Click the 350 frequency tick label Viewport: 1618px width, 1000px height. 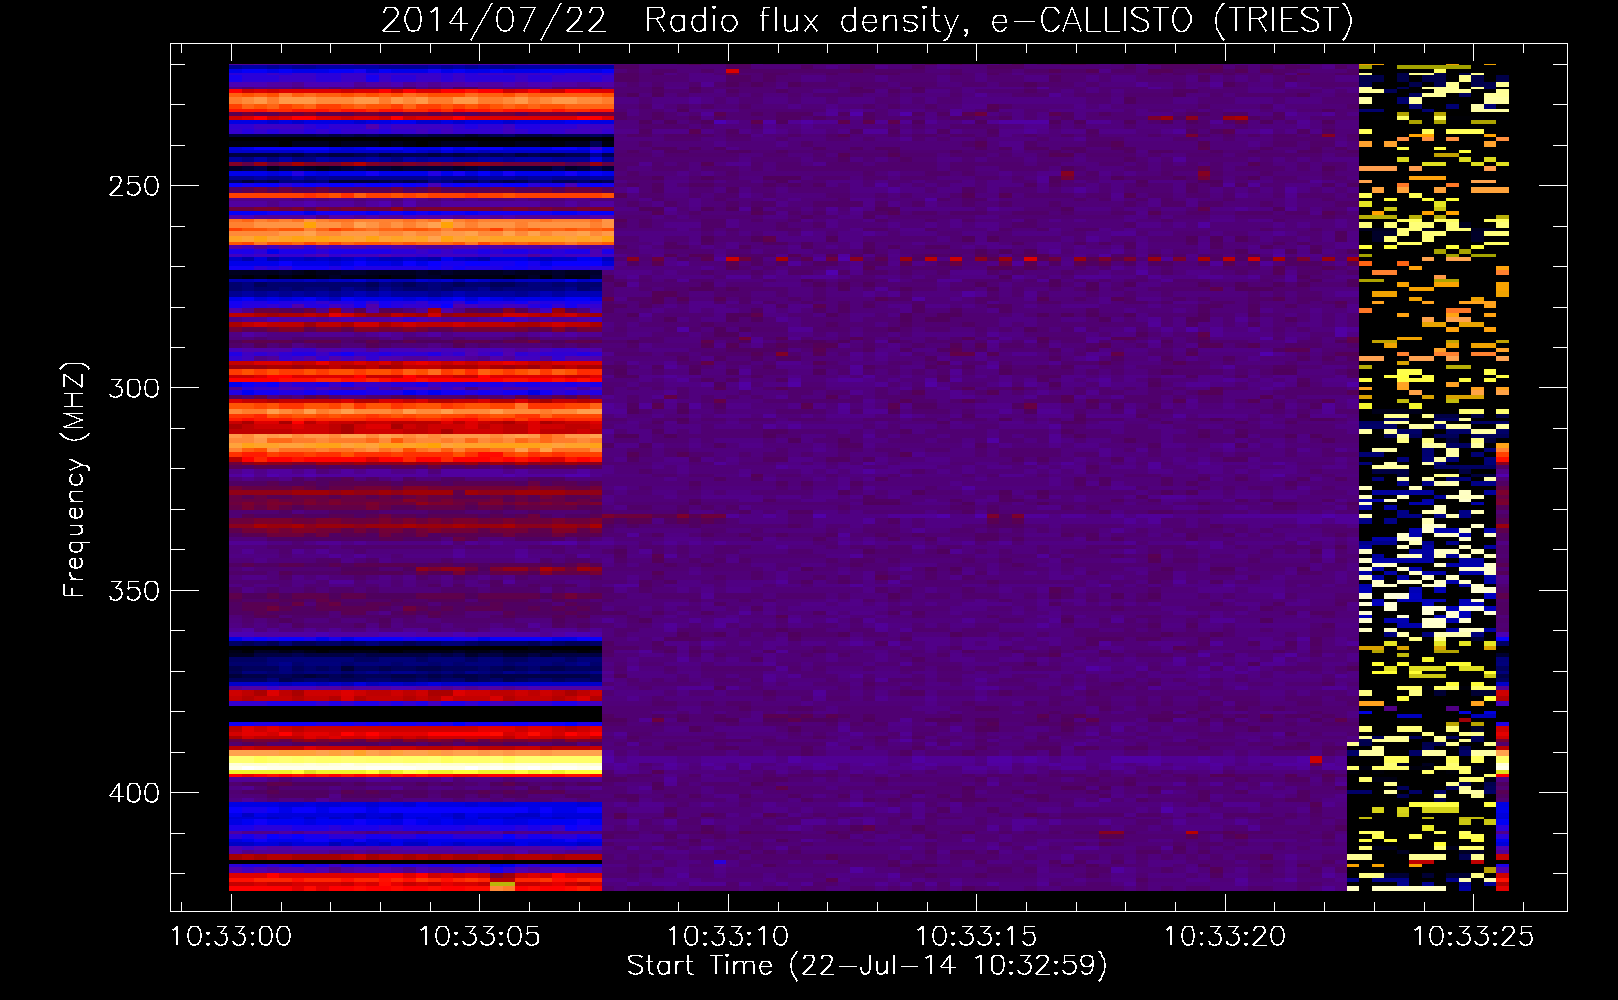(134, 591)
